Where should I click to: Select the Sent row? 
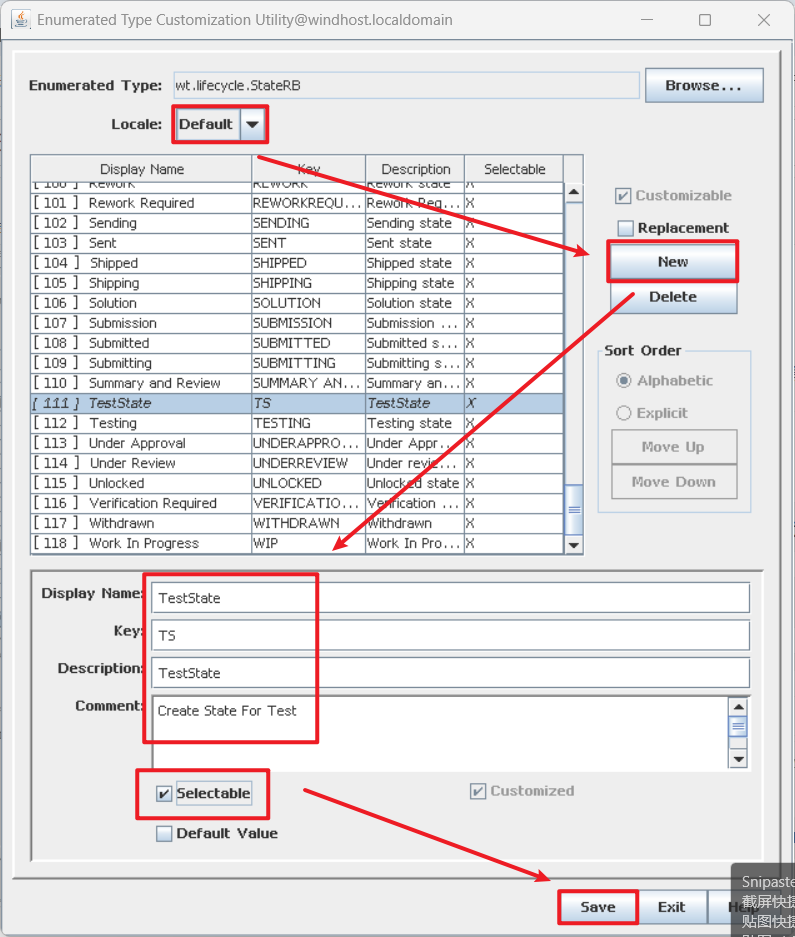[297, 243]
